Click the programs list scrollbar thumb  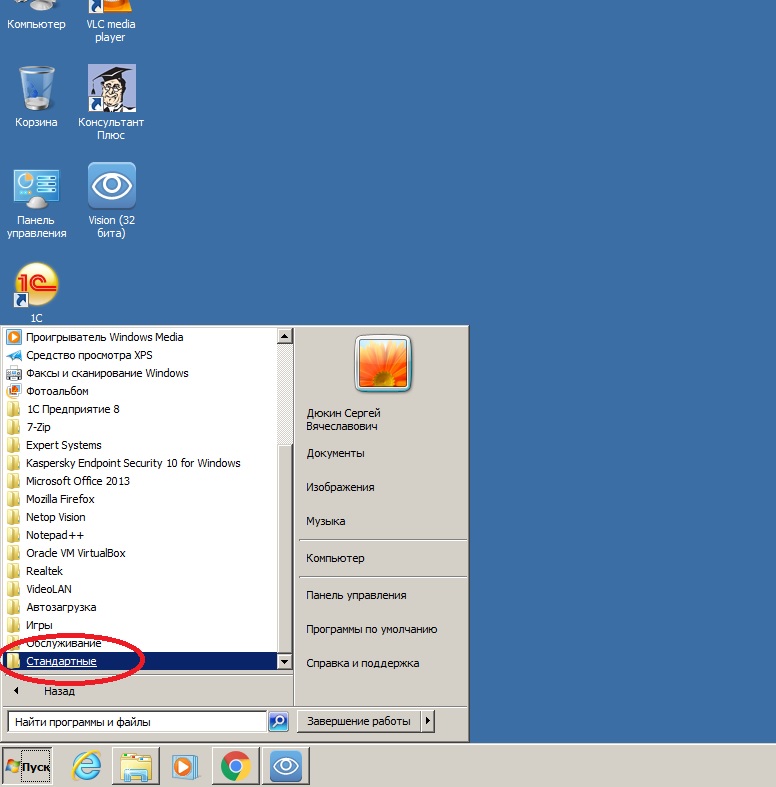point(285,550)
